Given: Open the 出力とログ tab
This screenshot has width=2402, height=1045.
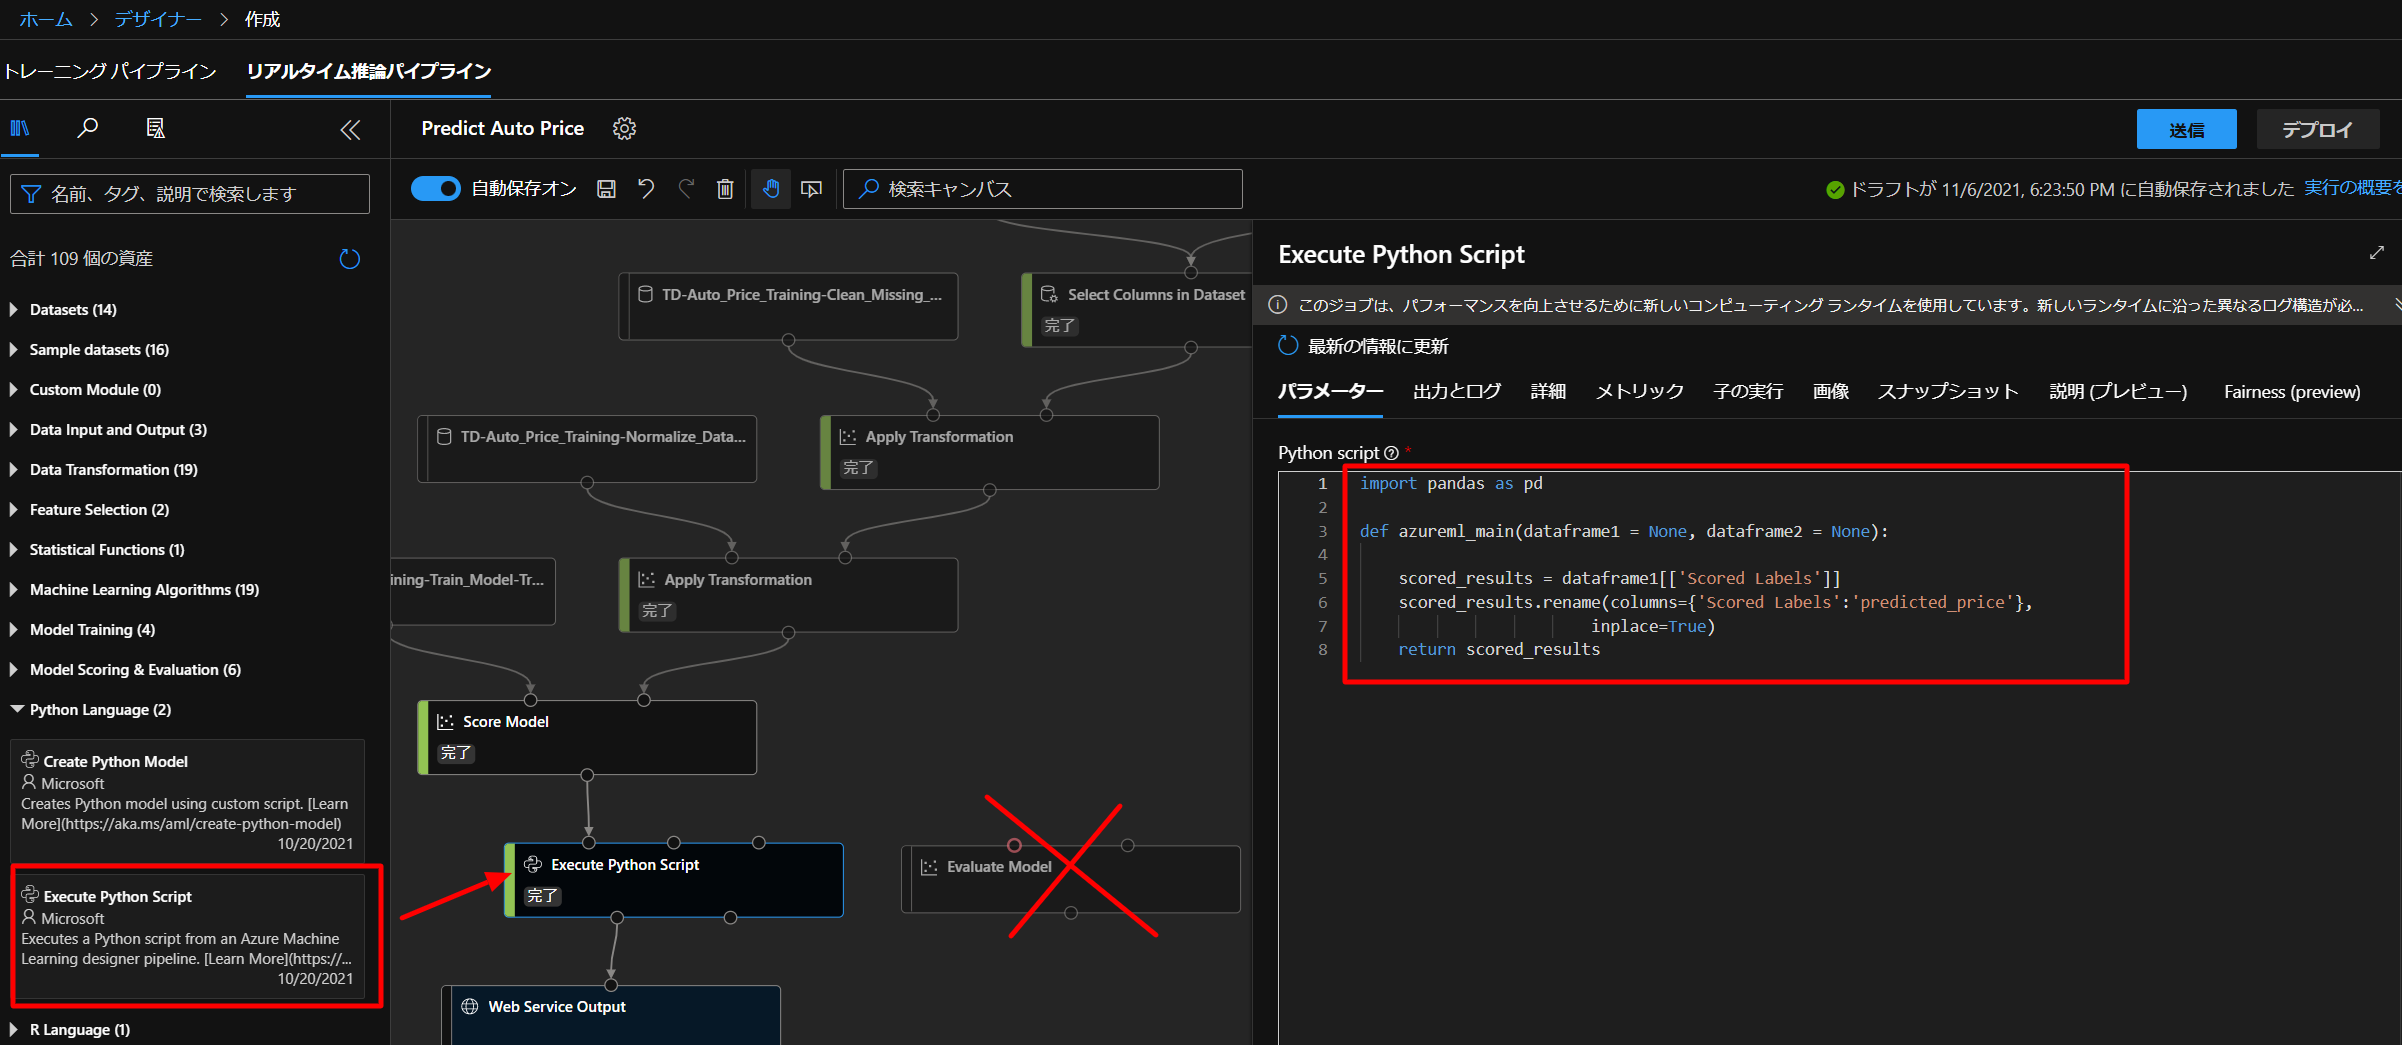Looking at the screenshot, I should pyautogui.click(x=1456, y=392).
